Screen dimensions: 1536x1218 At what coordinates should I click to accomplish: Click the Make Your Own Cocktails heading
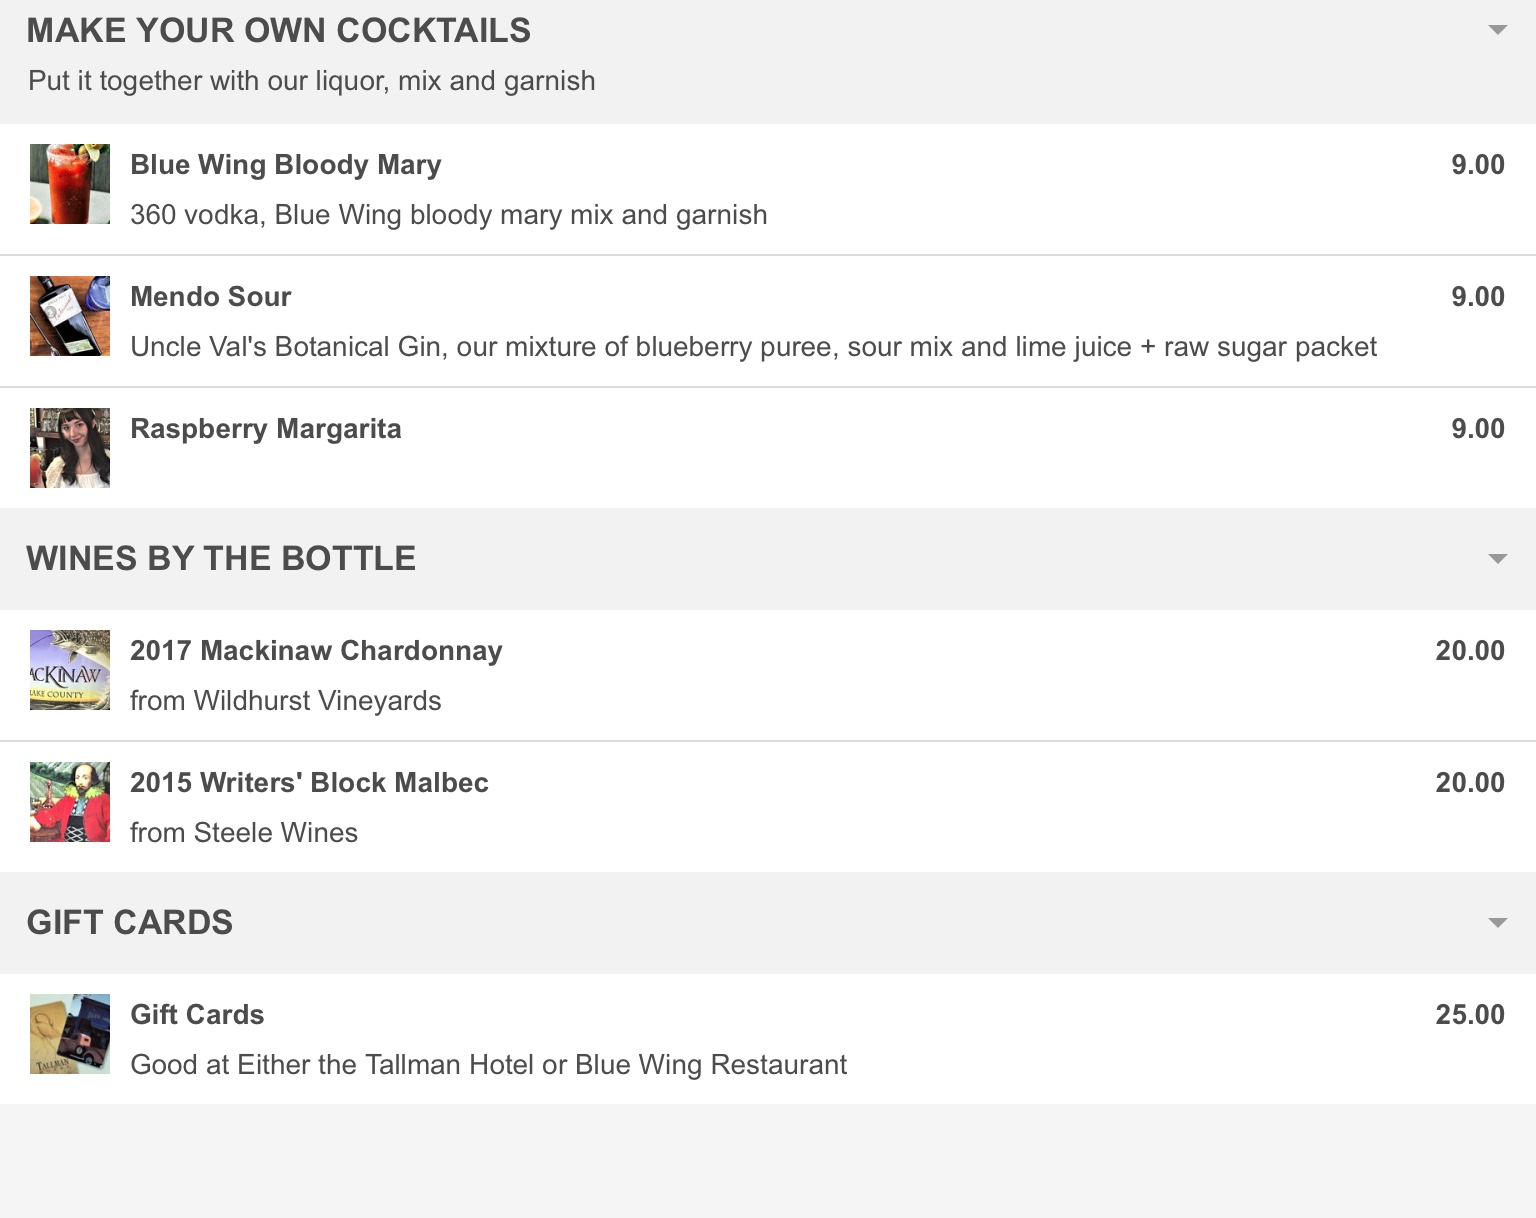[279, 31]
